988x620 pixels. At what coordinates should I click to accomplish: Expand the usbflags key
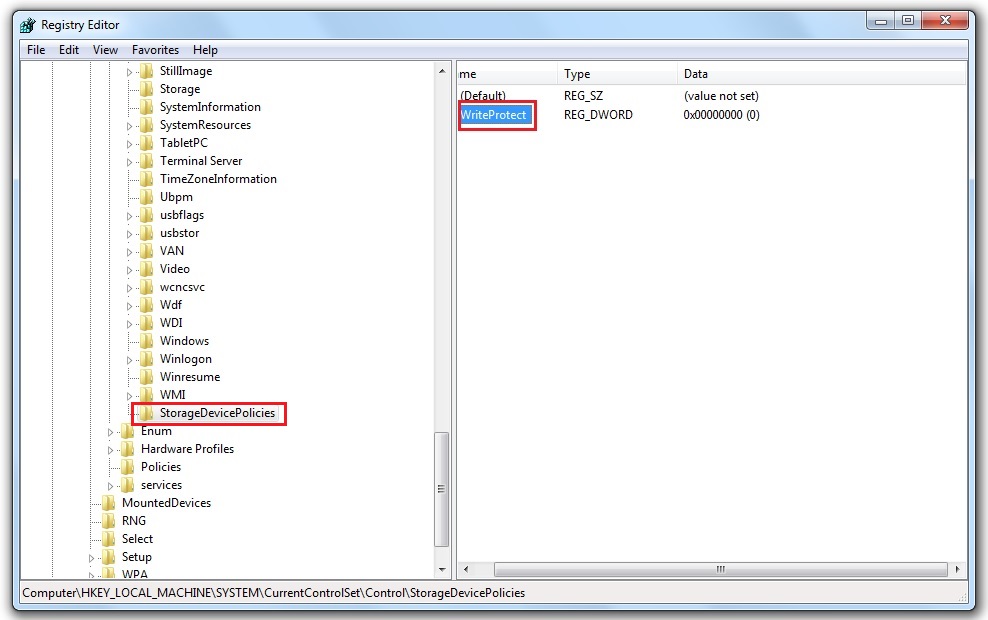point(129,216)
